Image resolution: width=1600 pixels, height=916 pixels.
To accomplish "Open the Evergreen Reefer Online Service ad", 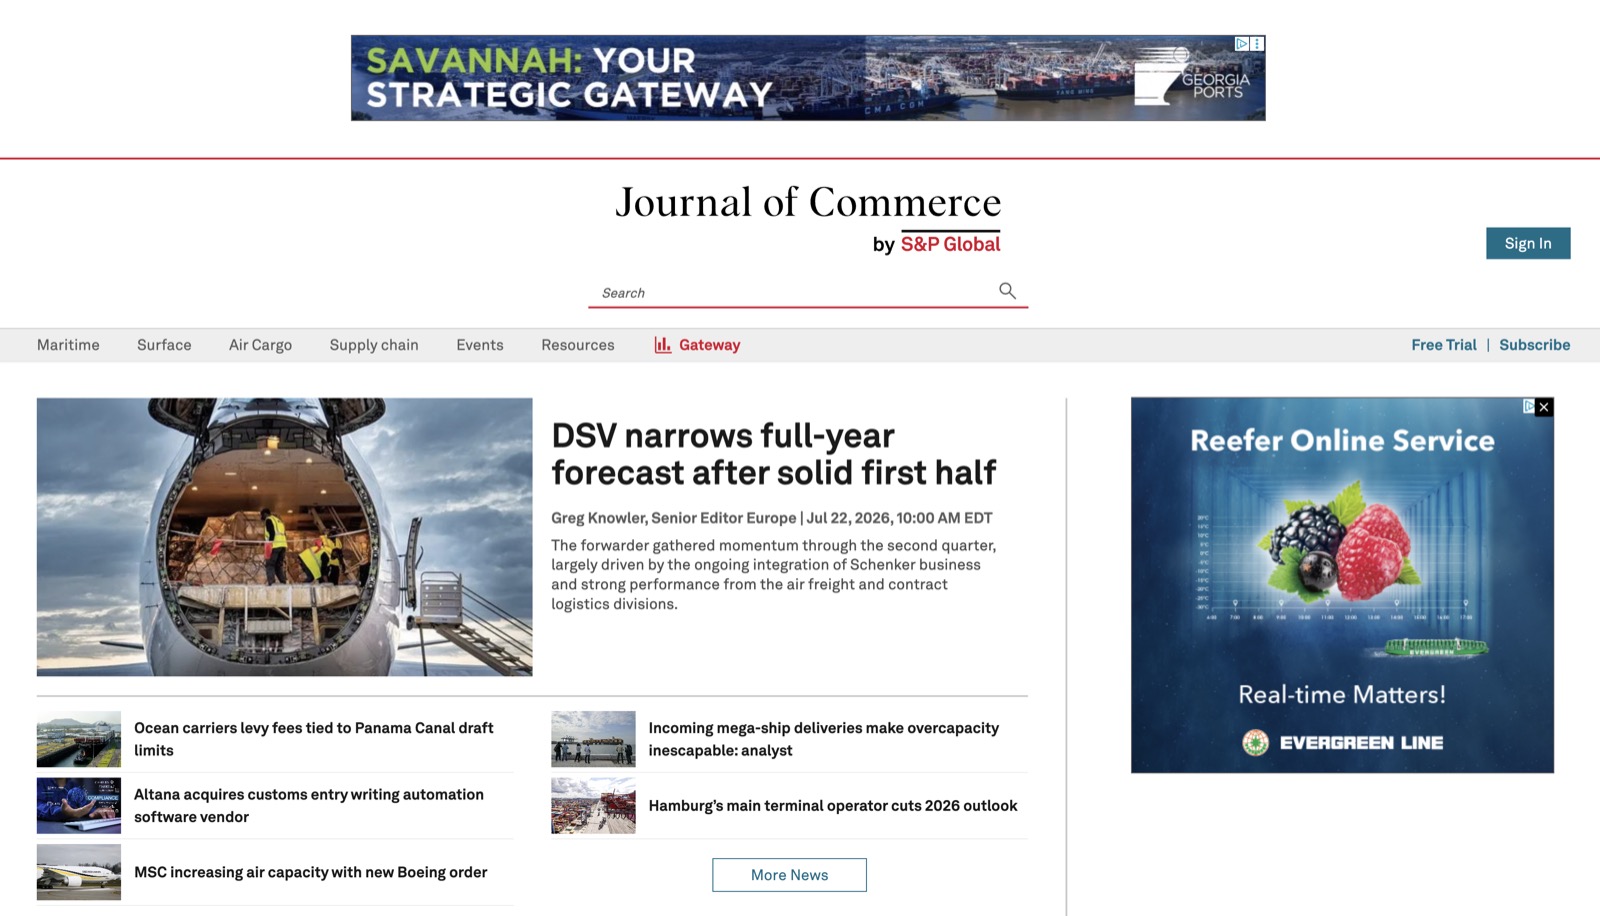I will pos(1342,585).
